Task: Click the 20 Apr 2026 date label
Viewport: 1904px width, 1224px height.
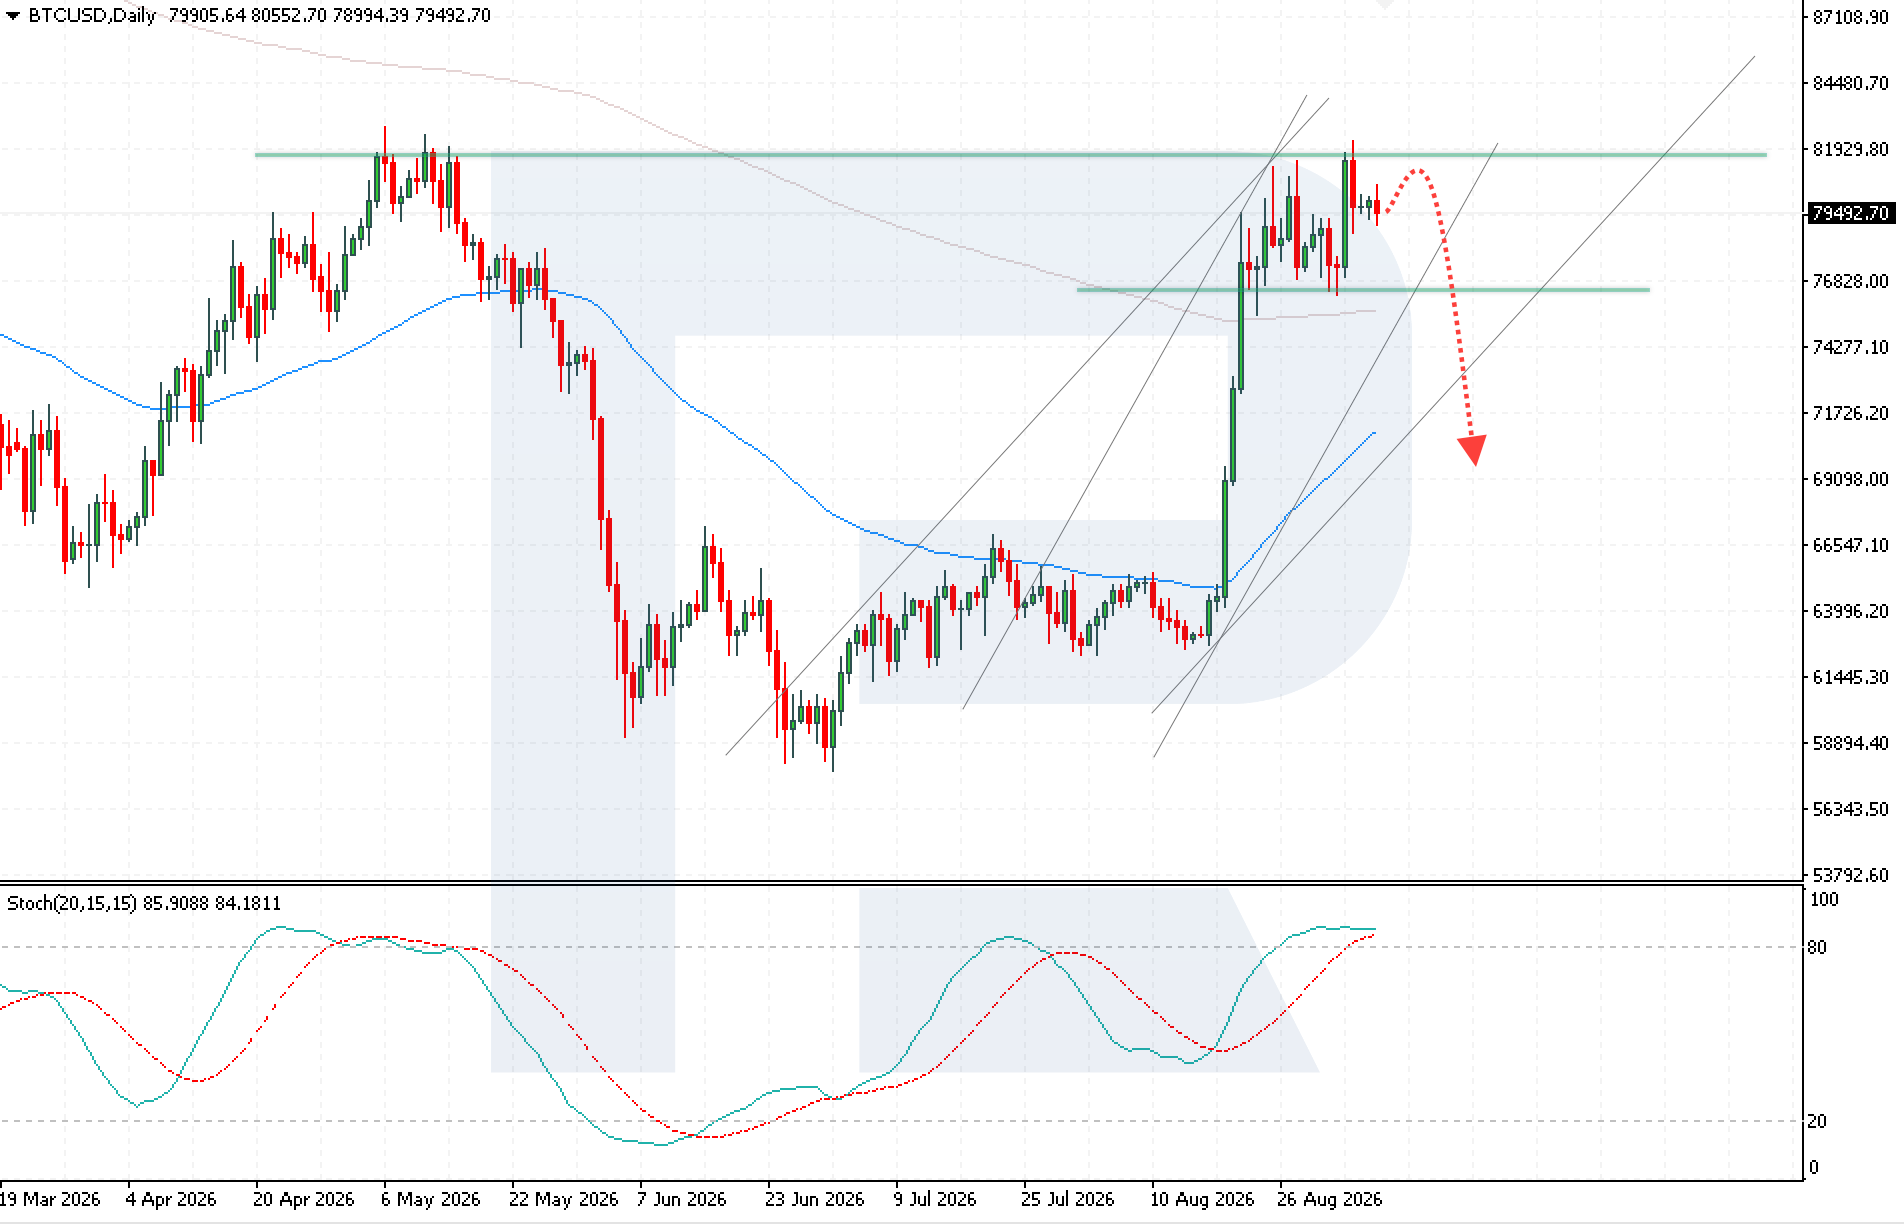Action: coord(304,1199)
